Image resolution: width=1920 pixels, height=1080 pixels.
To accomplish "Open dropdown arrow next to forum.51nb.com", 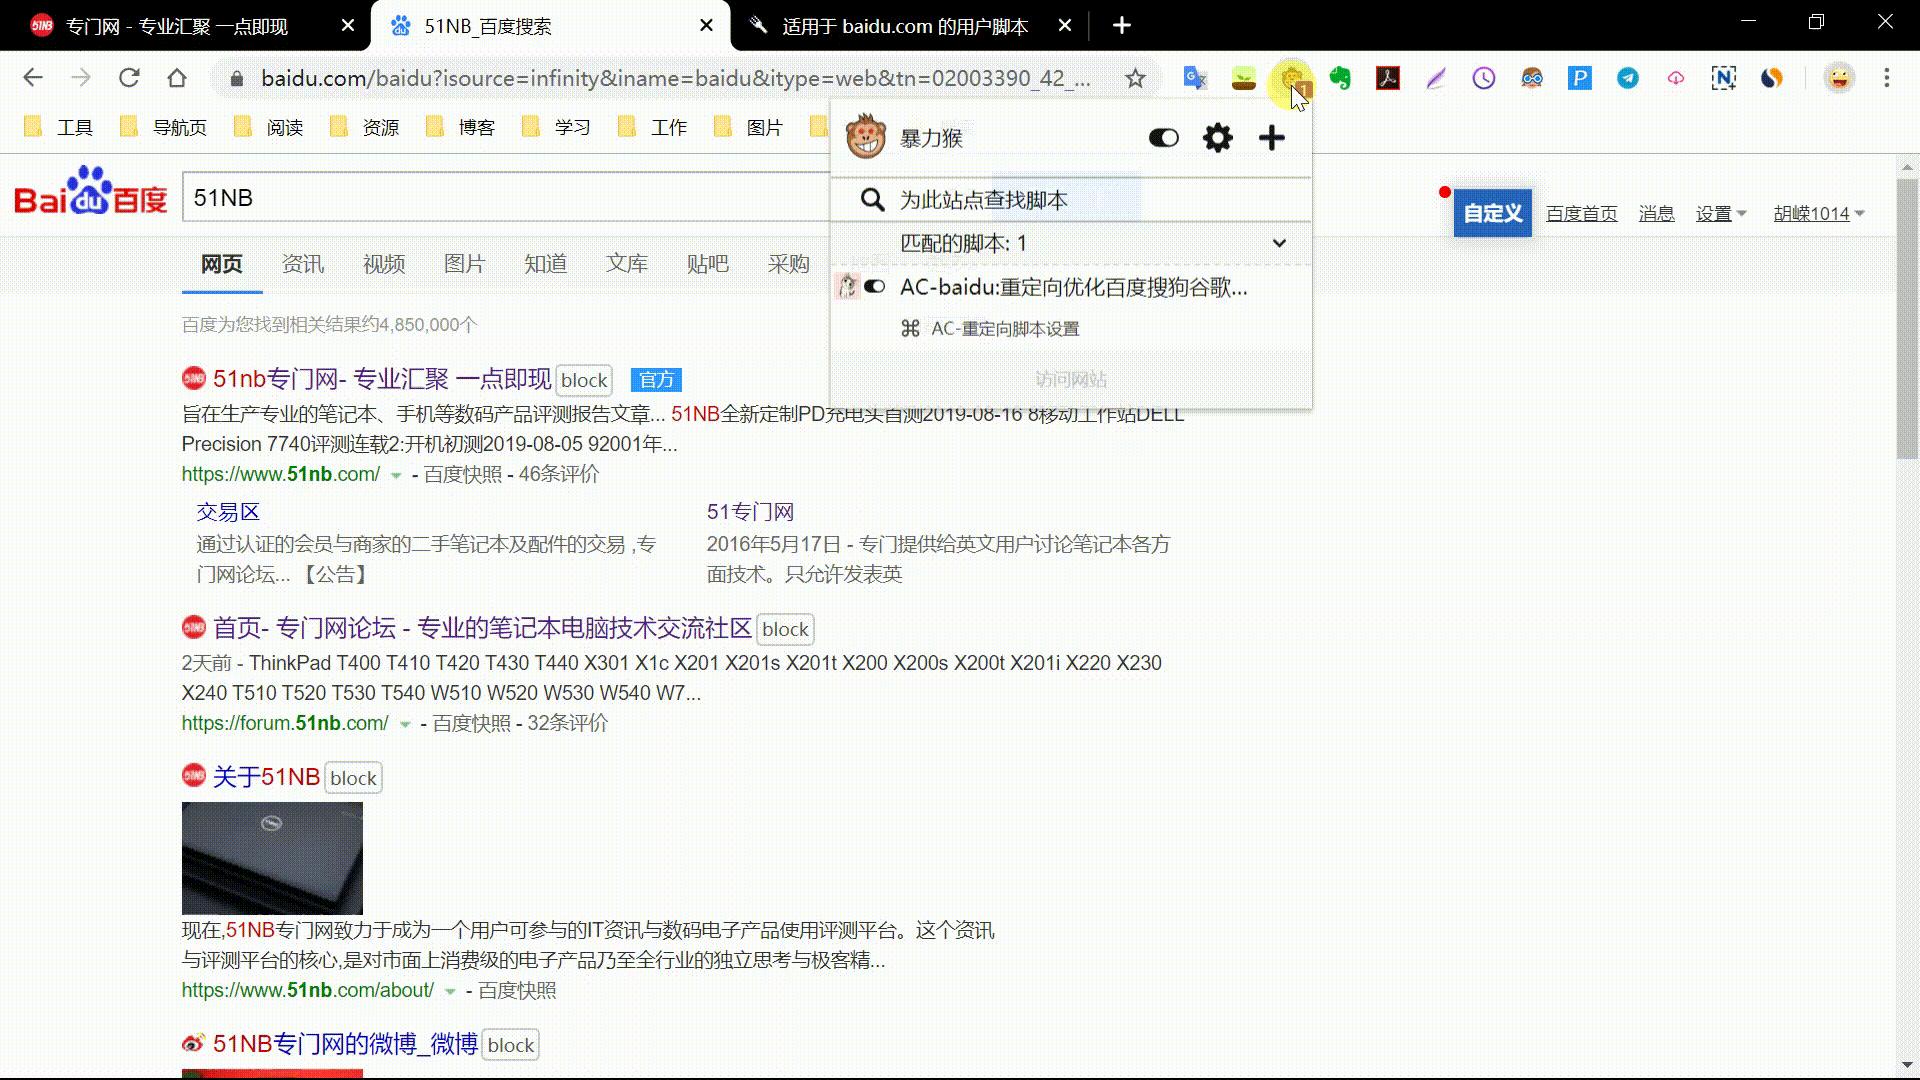I will pos(405,724).
